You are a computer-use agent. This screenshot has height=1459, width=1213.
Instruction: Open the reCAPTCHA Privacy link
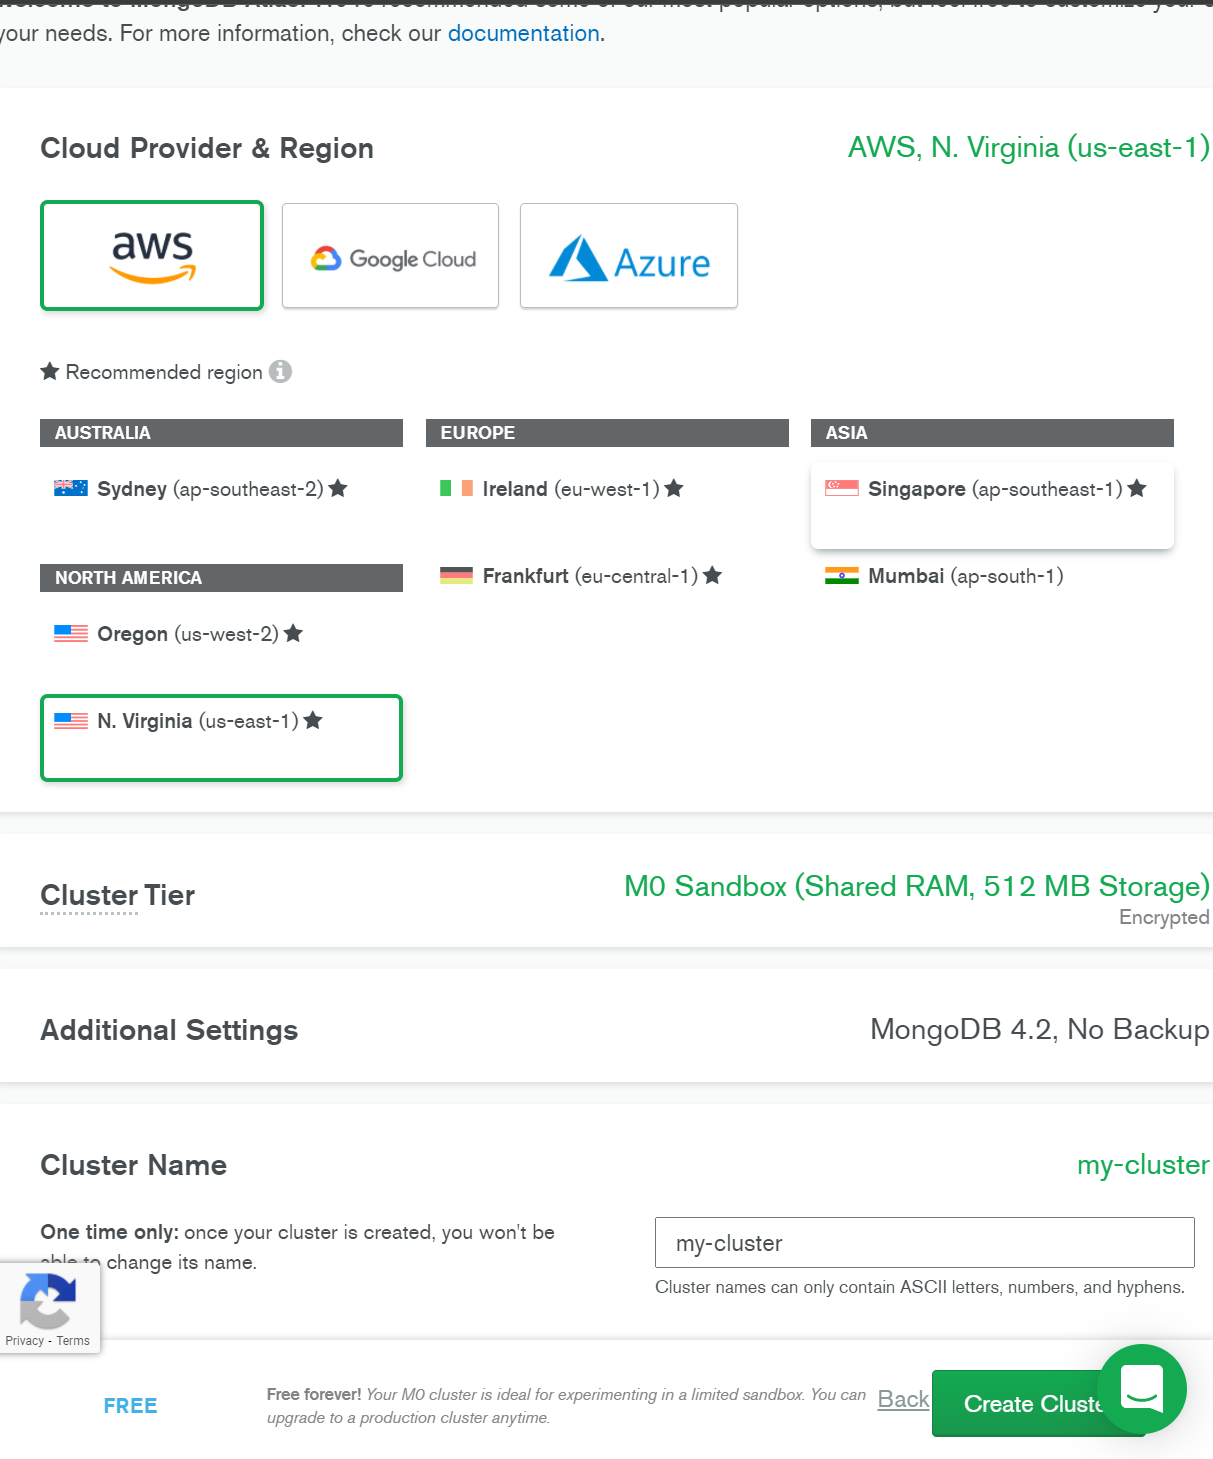(25, 1341)
